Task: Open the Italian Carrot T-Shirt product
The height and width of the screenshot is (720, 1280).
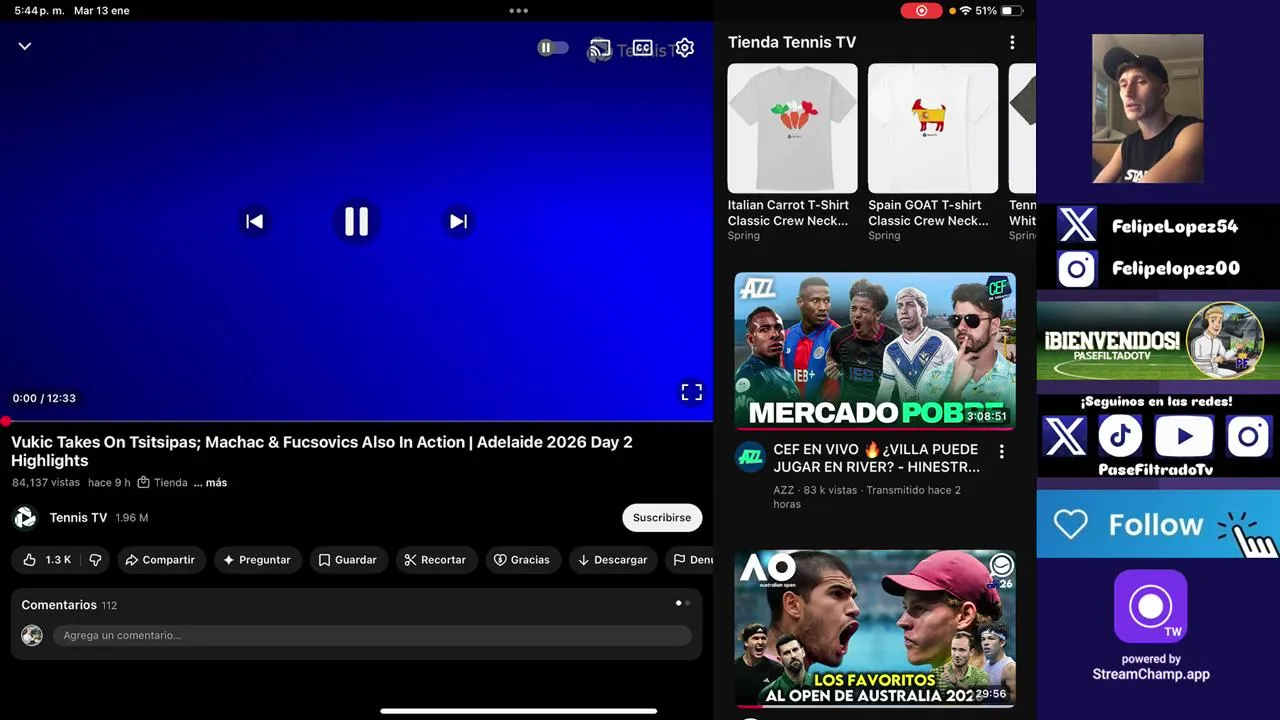Action: (x=792, y=128)
